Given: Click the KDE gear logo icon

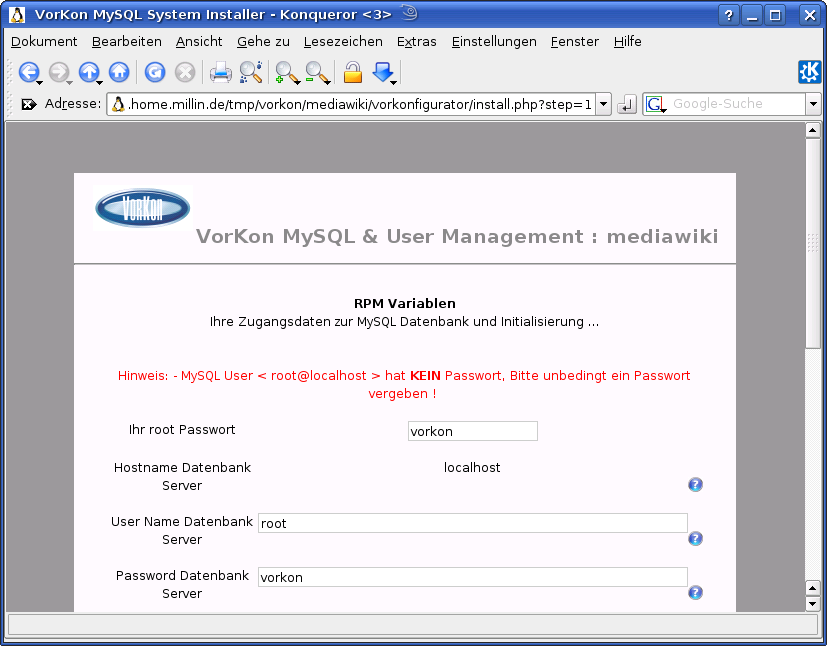Looking at the screenshot, I should 810,72.
